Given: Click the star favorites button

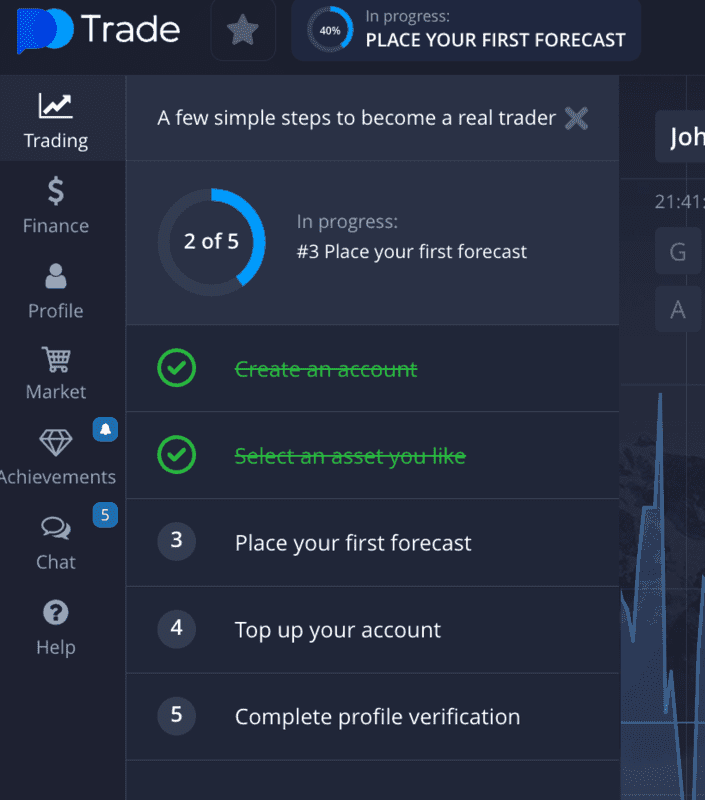Looking at the screenshot, I should [x=243, y=30].
